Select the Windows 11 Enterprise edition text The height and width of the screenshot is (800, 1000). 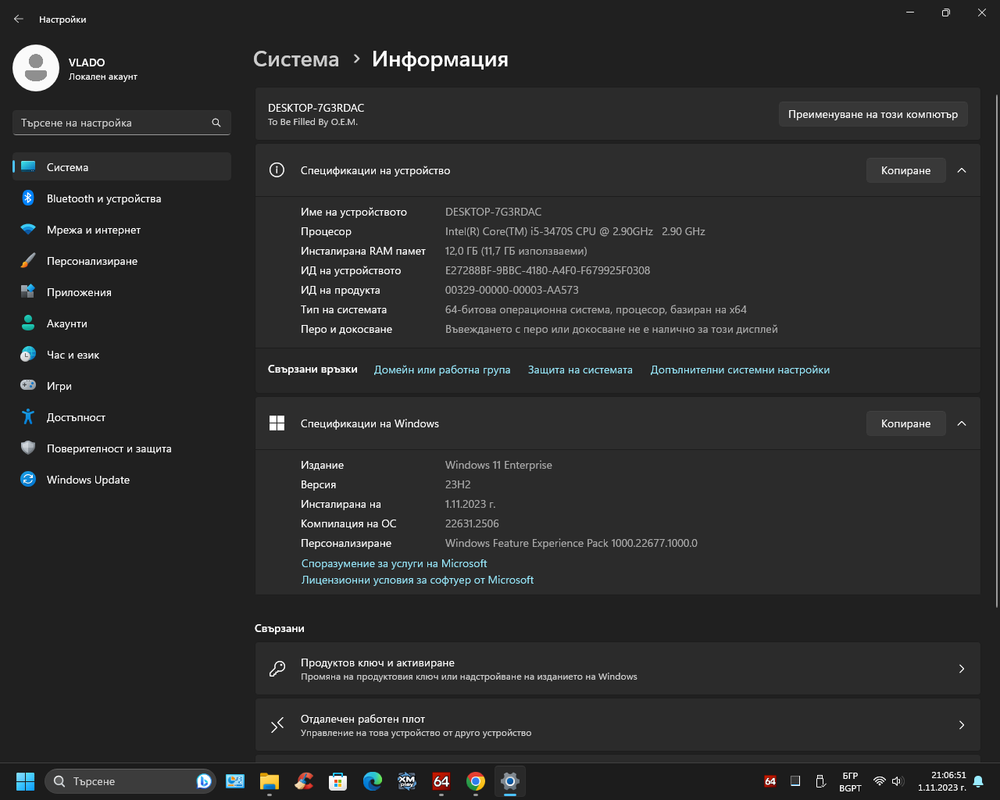[499, 465]
